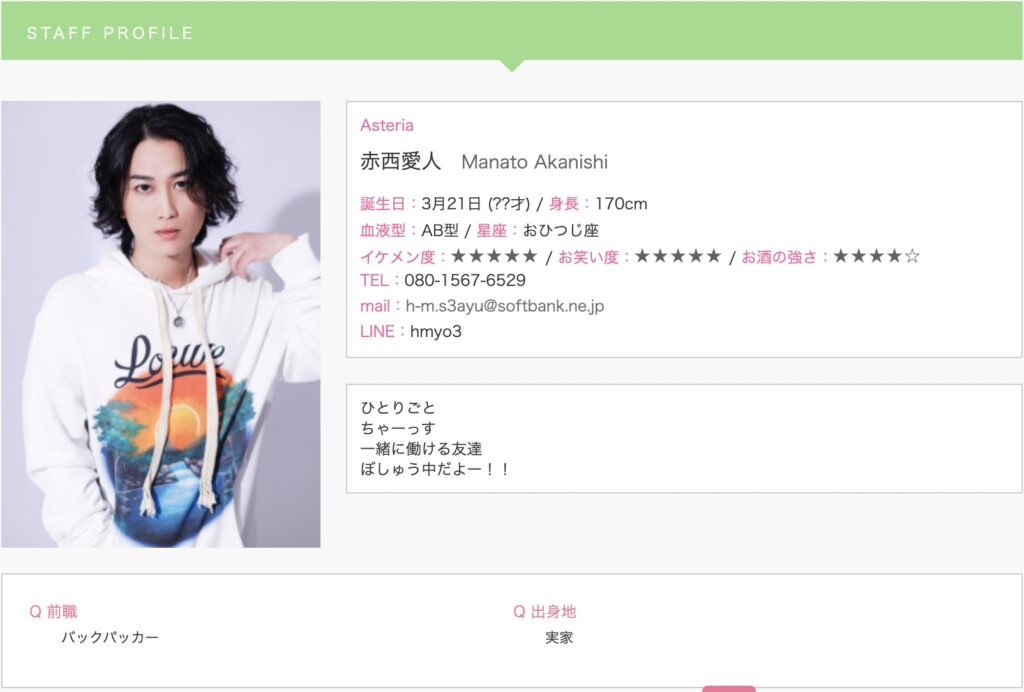Click the pink button at bottom edge
This screenshot has height=692, width=1024.
click(x=729, y=689)
